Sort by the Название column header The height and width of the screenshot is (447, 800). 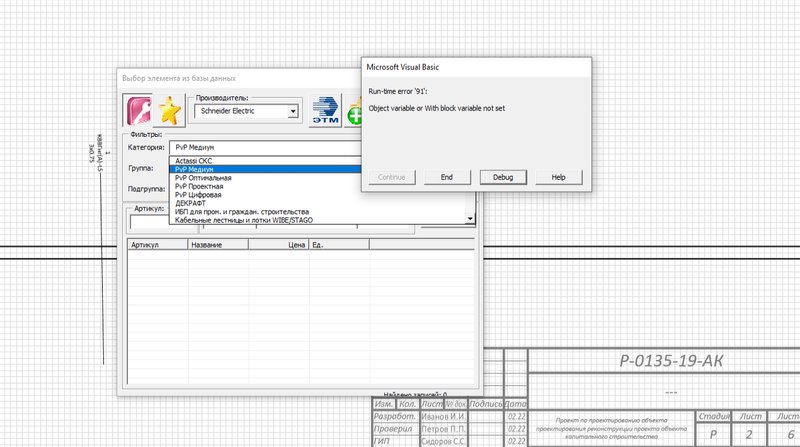218,245
